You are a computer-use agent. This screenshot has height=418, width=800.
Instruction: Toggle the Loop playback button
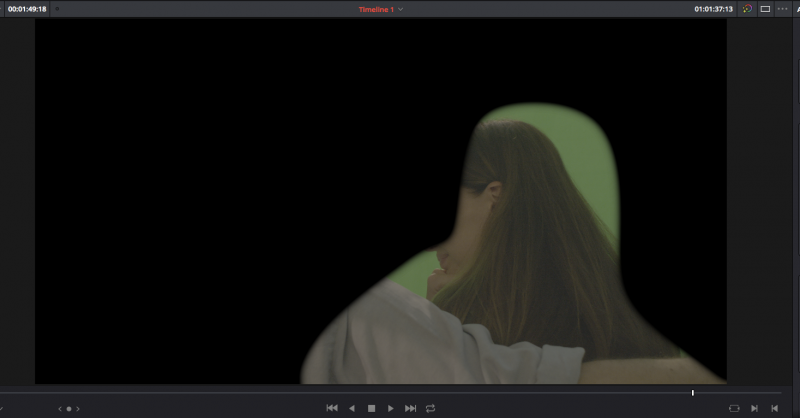[431, 408]
